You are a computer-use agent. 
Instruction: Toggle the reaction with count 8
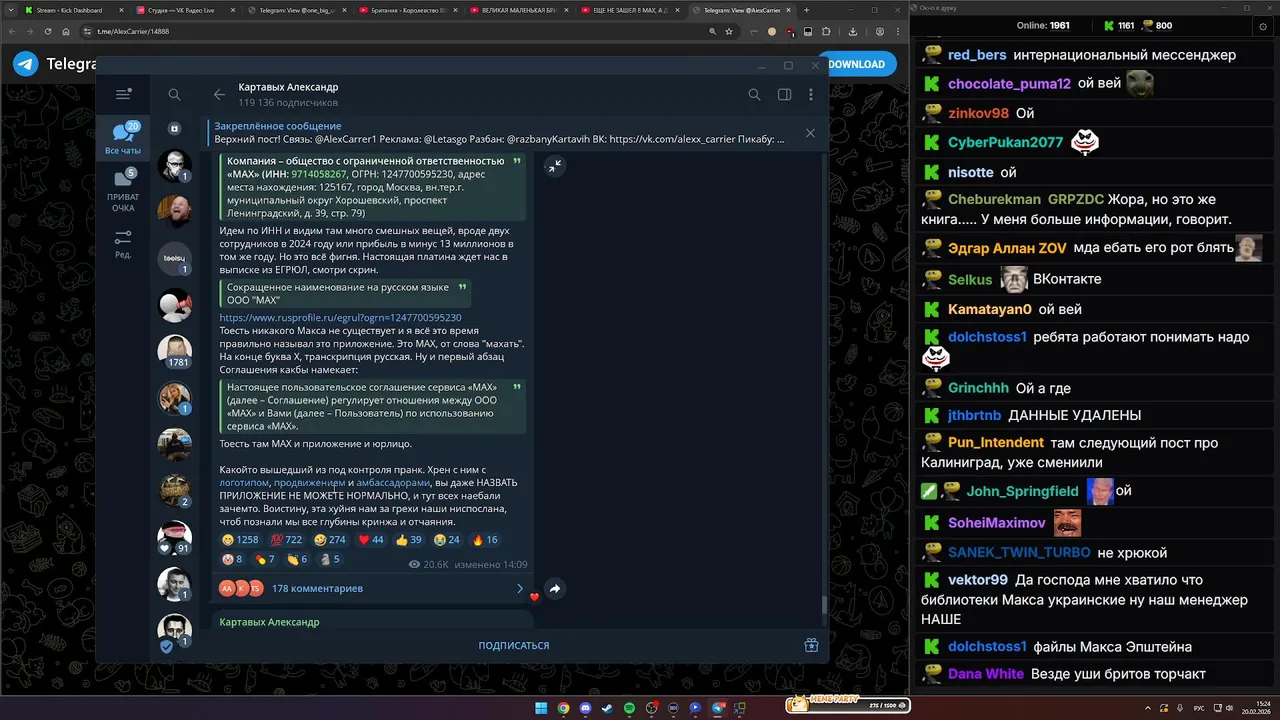coord(233,559)
